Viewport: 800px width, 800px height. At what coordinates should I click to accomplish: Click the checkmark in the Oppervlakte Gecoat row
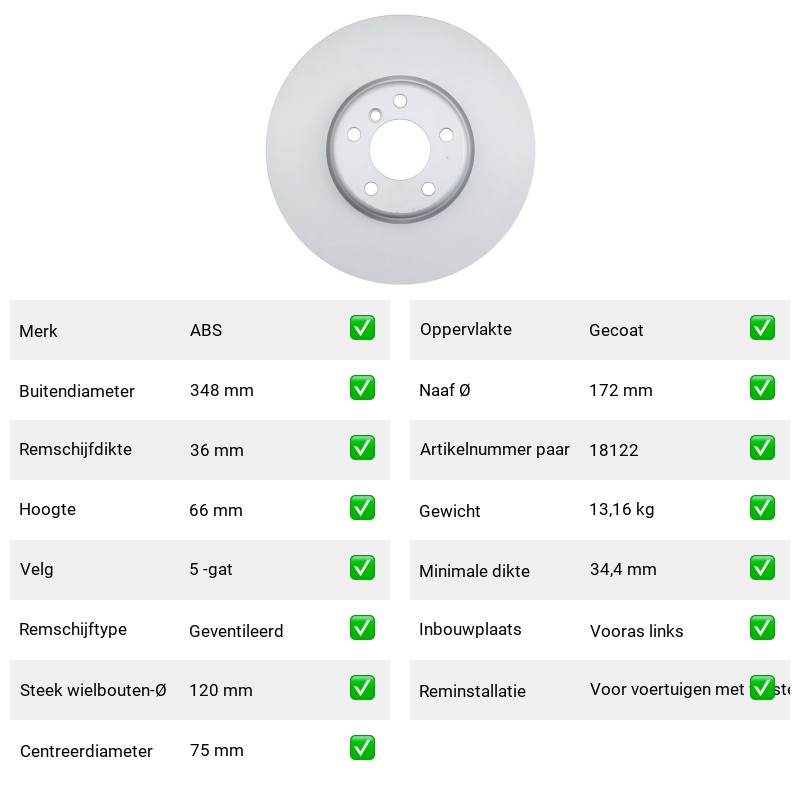[x=762, y=328]
